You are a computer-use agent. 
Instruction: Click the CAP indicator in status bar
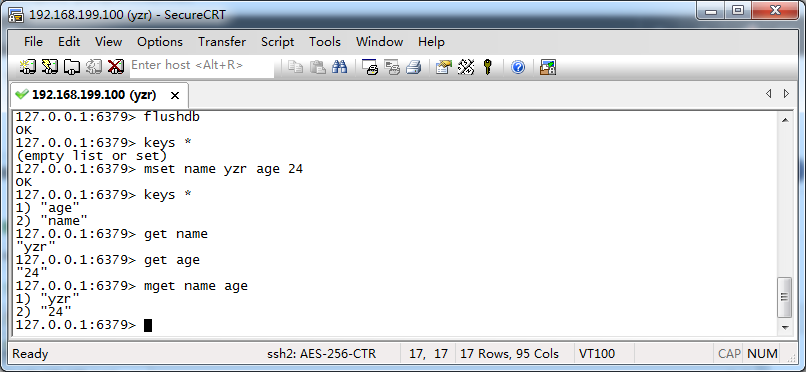click(729, 354)
